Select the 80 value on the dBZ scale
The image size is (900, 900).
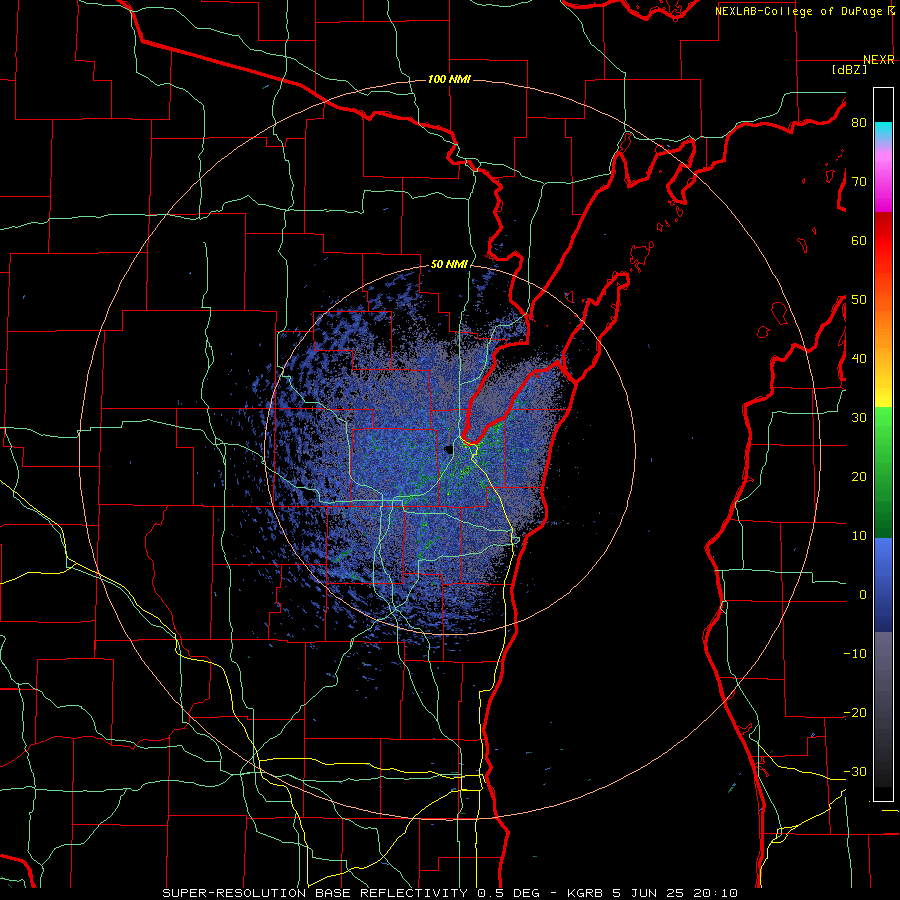859,123
